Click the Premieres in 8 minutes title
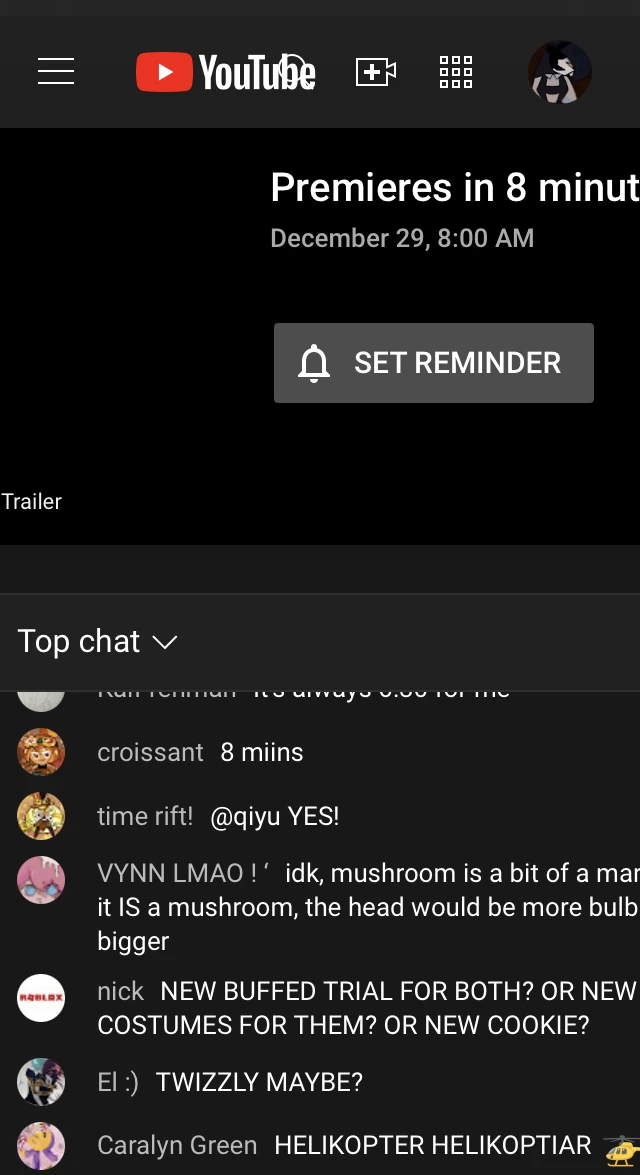The width and height of the screenshot is (640, 1175). tap(455, 187)
